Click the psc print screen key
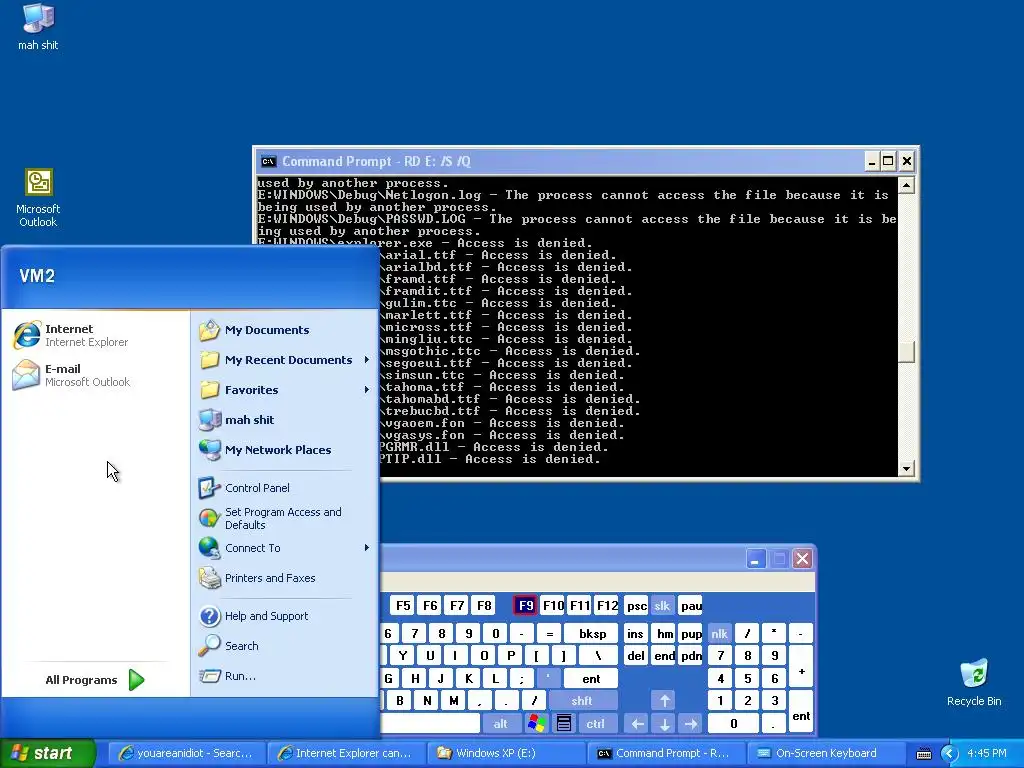Viewport: 1024px width, 768px height. coord(637,606)
